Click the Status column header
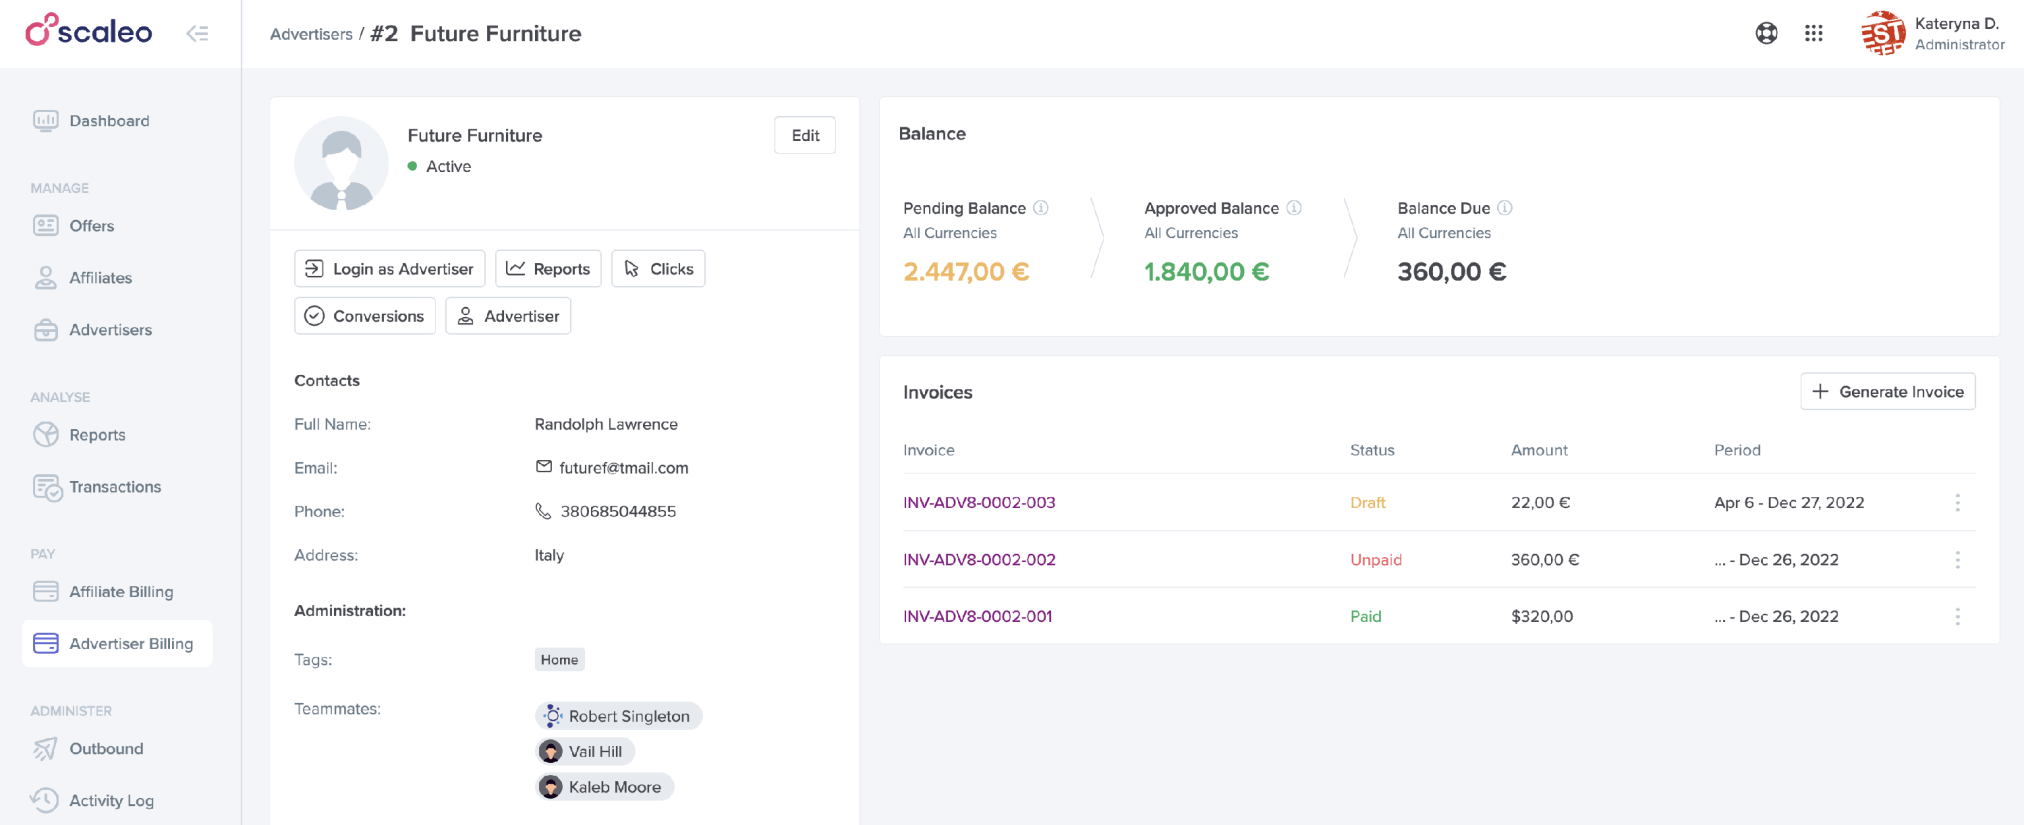 click(1372, 450)
